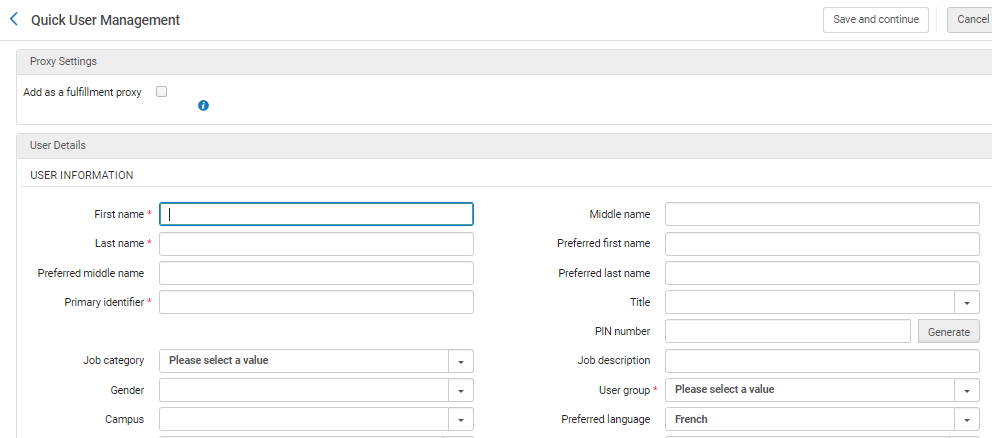
Task: Focus the Last name input field
Action: (316, 244)
